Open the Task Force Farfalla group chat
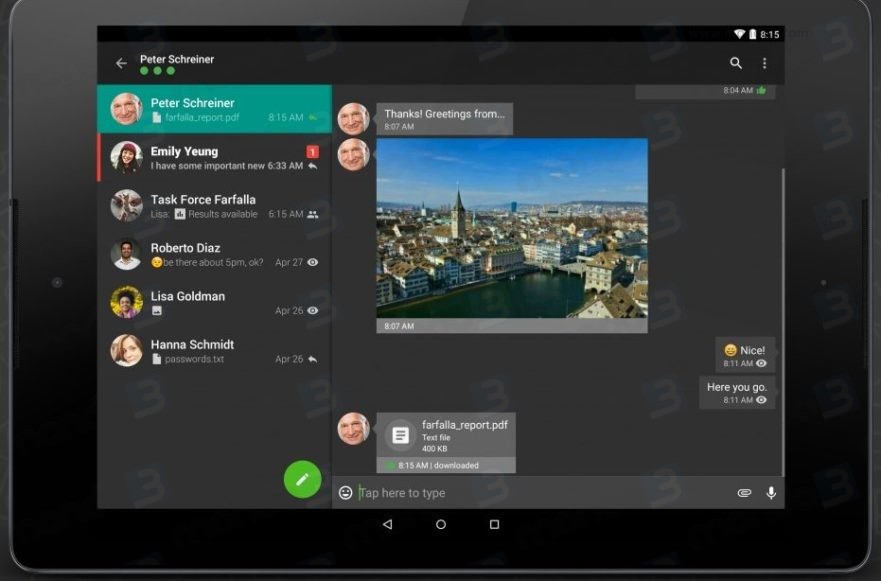The height and width of the screenshot is (581, 881). [x=215, y=206]
